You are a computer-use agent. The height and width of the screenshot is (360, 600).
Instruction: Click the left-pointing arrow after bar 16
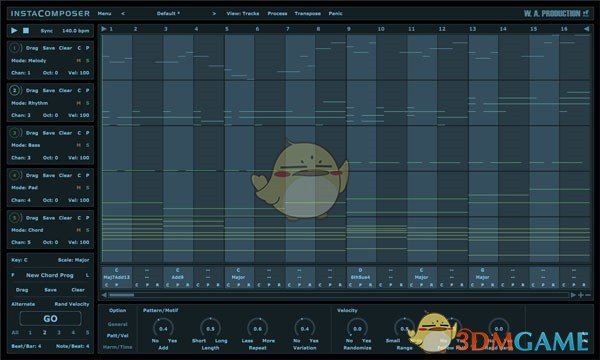(586, 29)
